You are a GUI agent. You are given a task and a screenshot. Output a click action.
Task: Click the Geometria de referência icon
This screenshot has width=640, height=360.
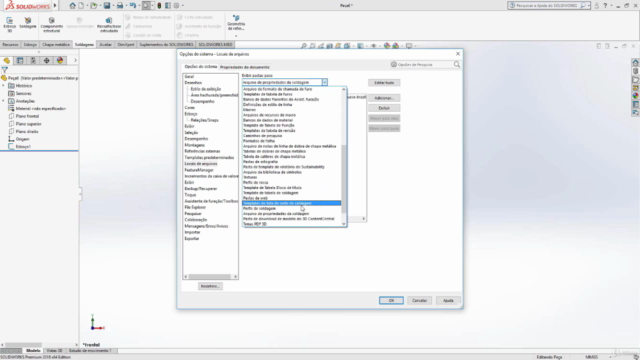pos(236,22)
